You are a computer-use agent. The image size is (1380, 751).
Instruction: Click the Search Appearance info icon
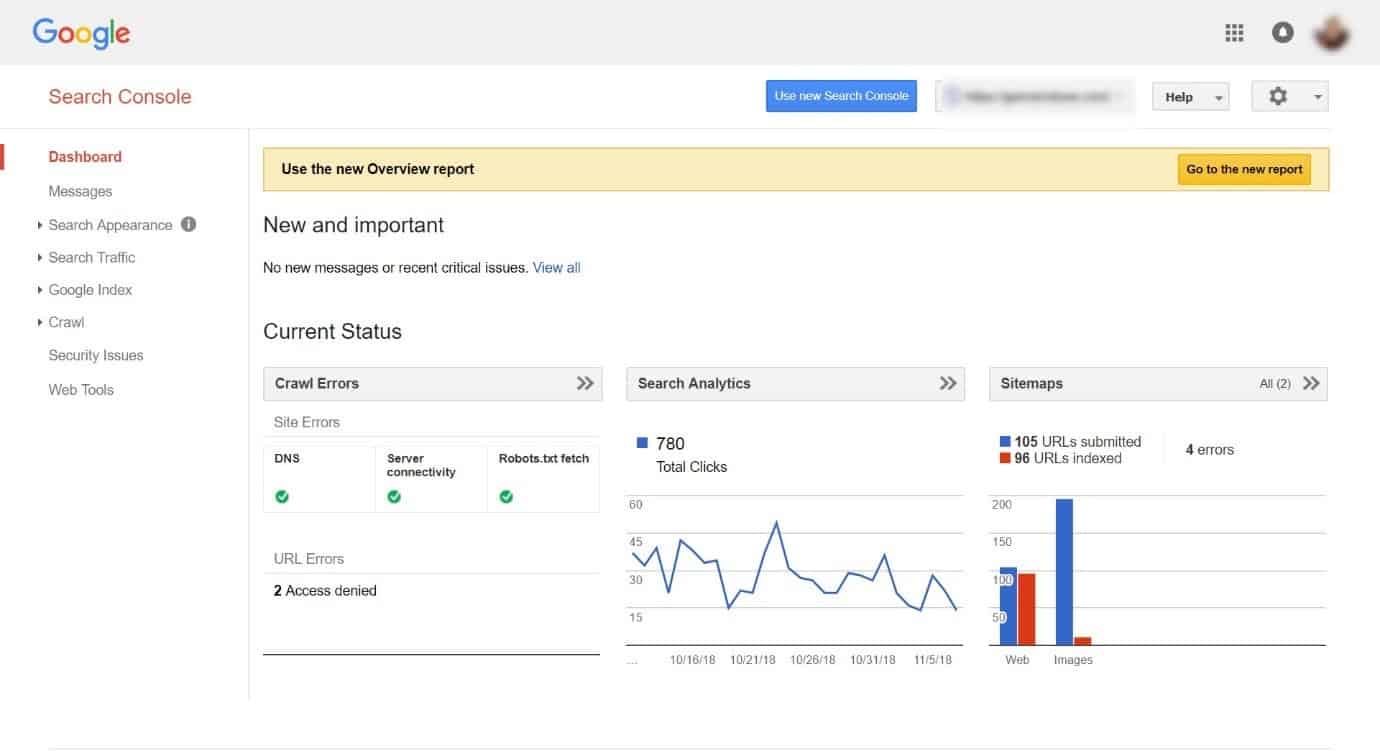click(188, 224)
